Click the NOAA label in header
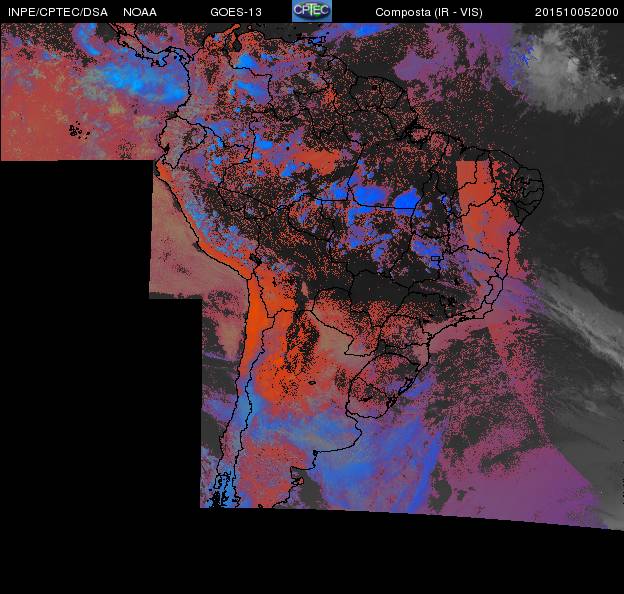This screenshot has width=624, height=594. tap(140, 12)
